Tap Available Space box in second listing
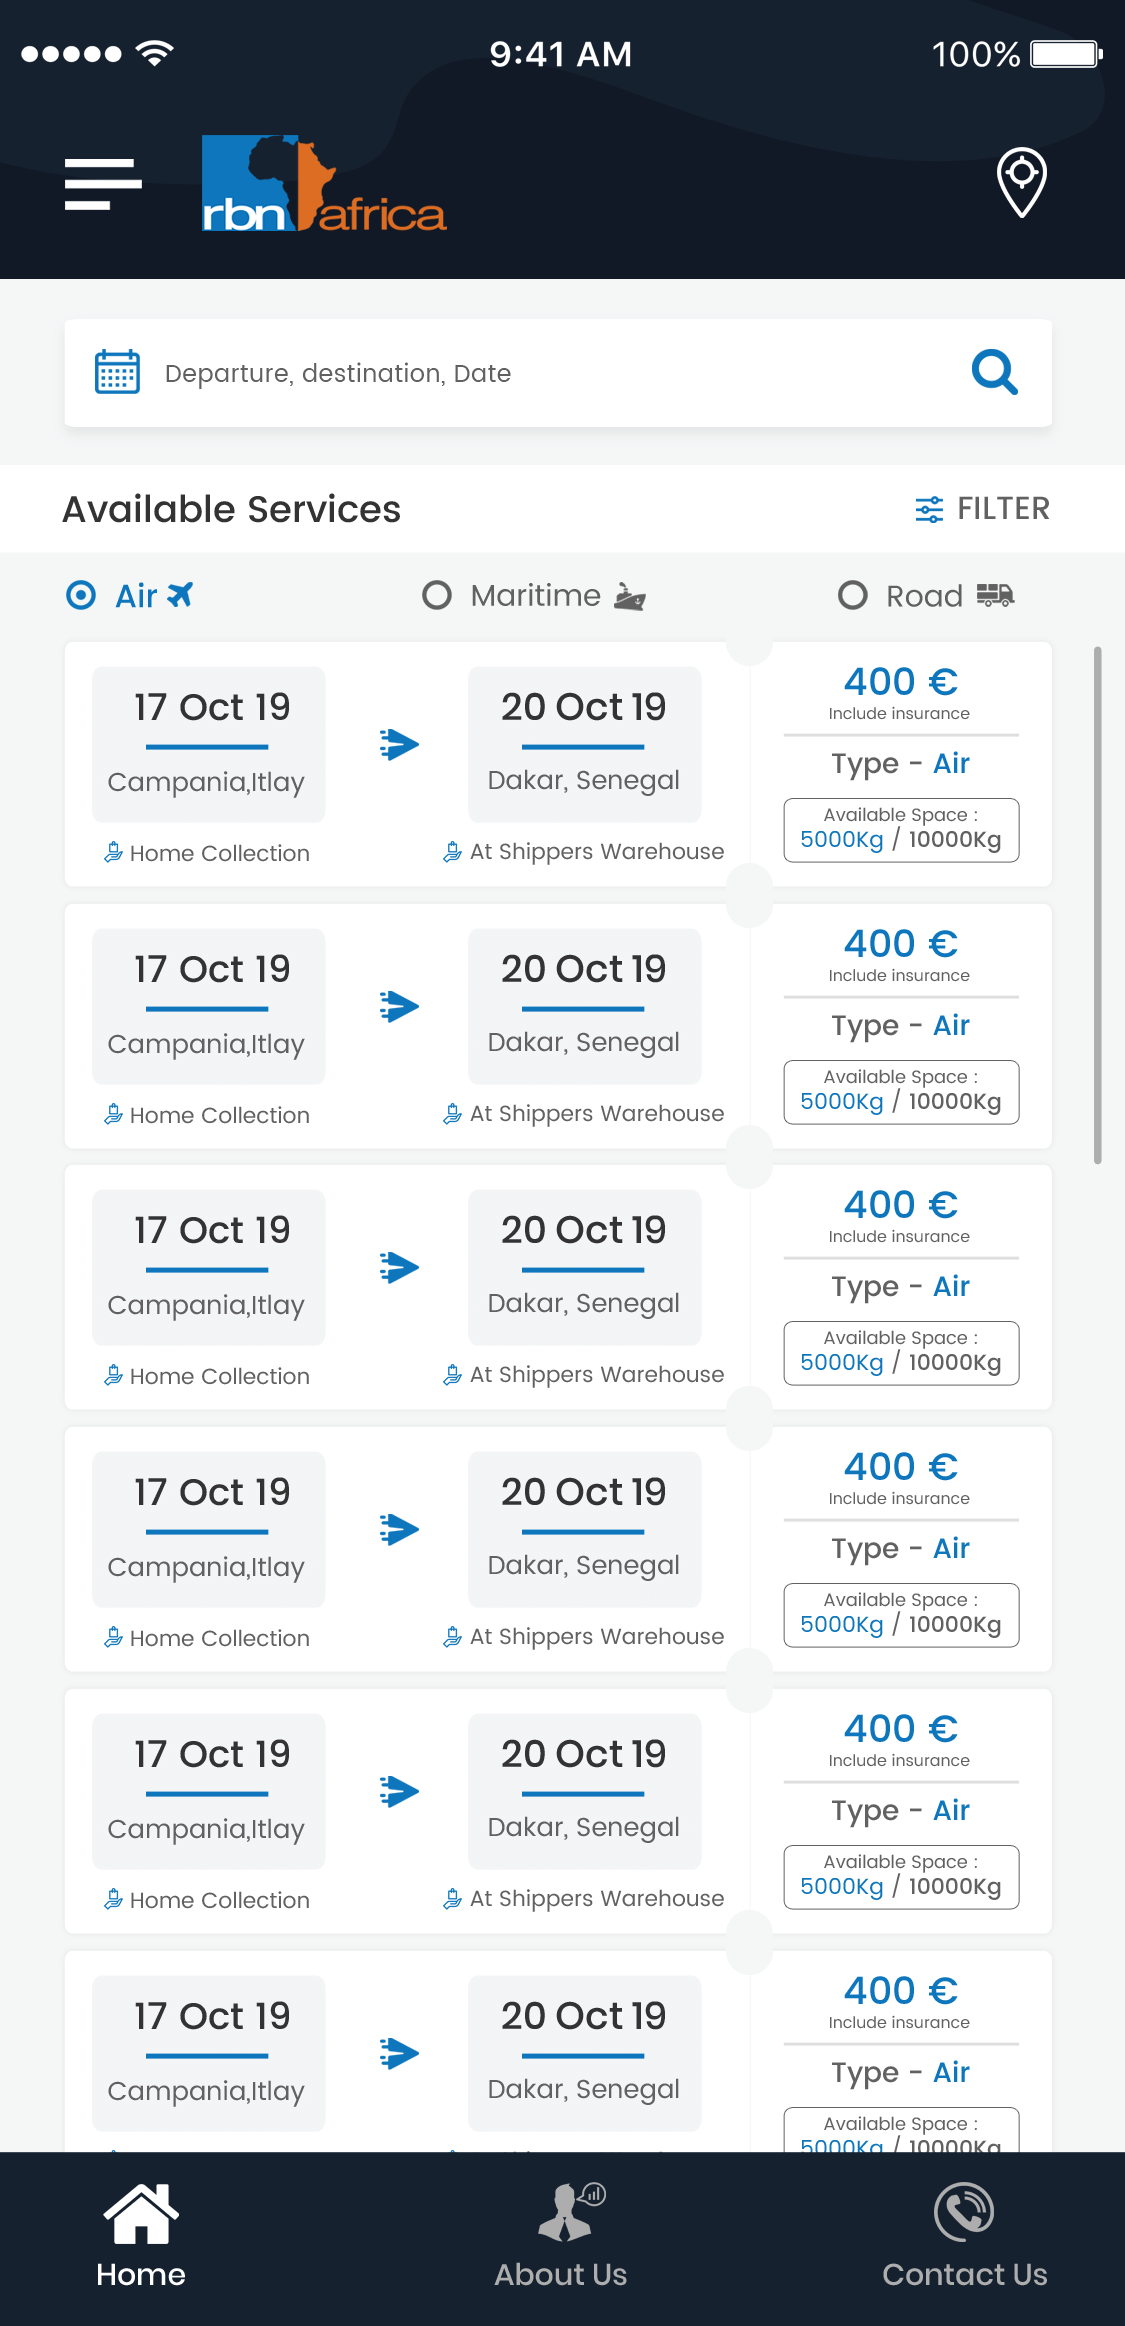This screenshot has width=1125, height=2326. coord(901,1092)
